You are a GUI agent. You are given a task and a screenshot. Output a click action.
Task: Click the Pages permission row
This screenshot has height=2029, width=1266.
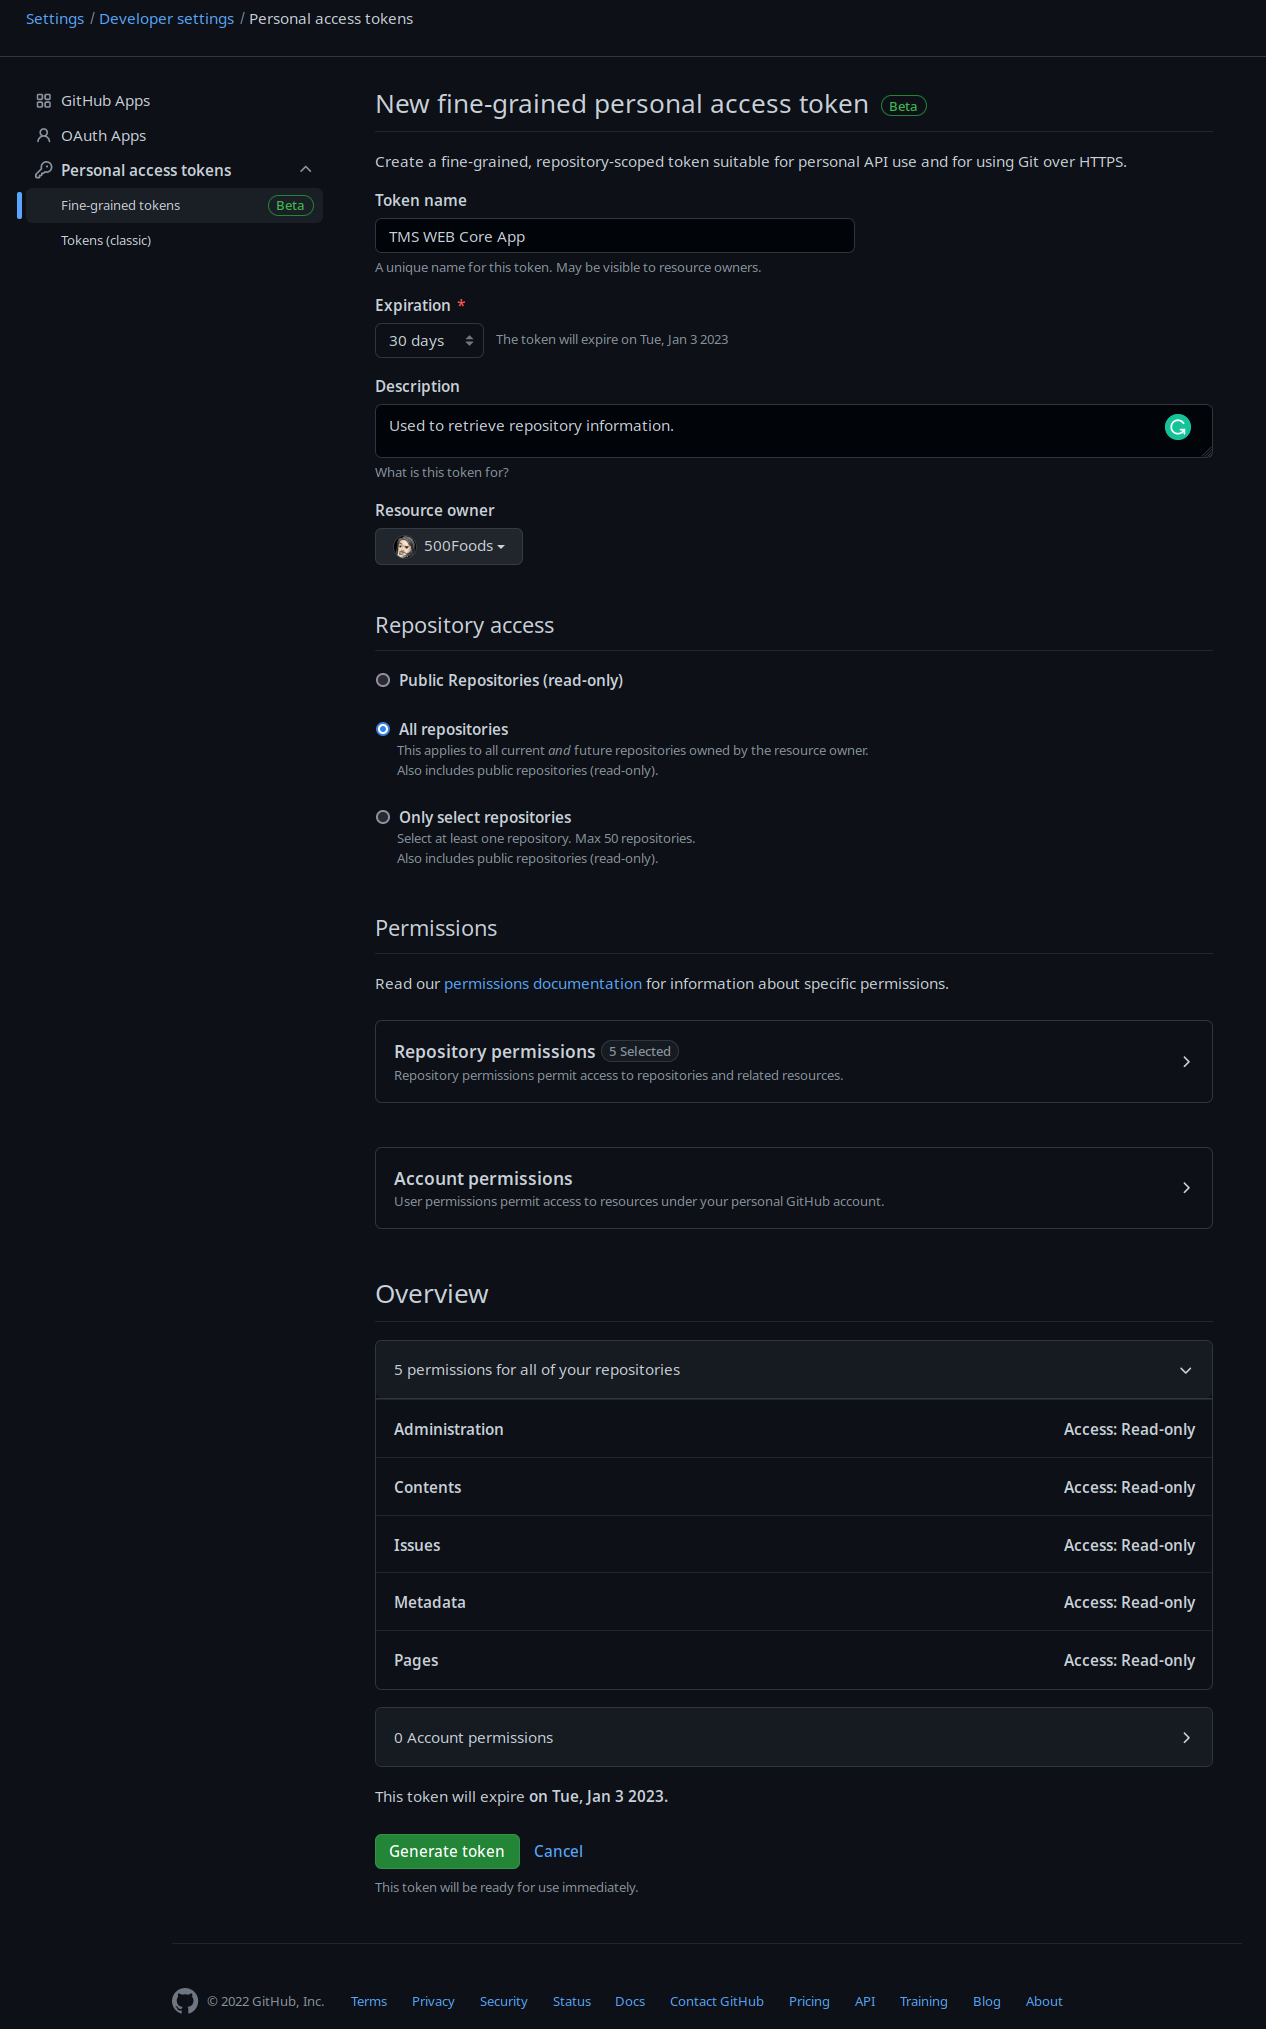pyautogui.click(x=794, y=1660)
